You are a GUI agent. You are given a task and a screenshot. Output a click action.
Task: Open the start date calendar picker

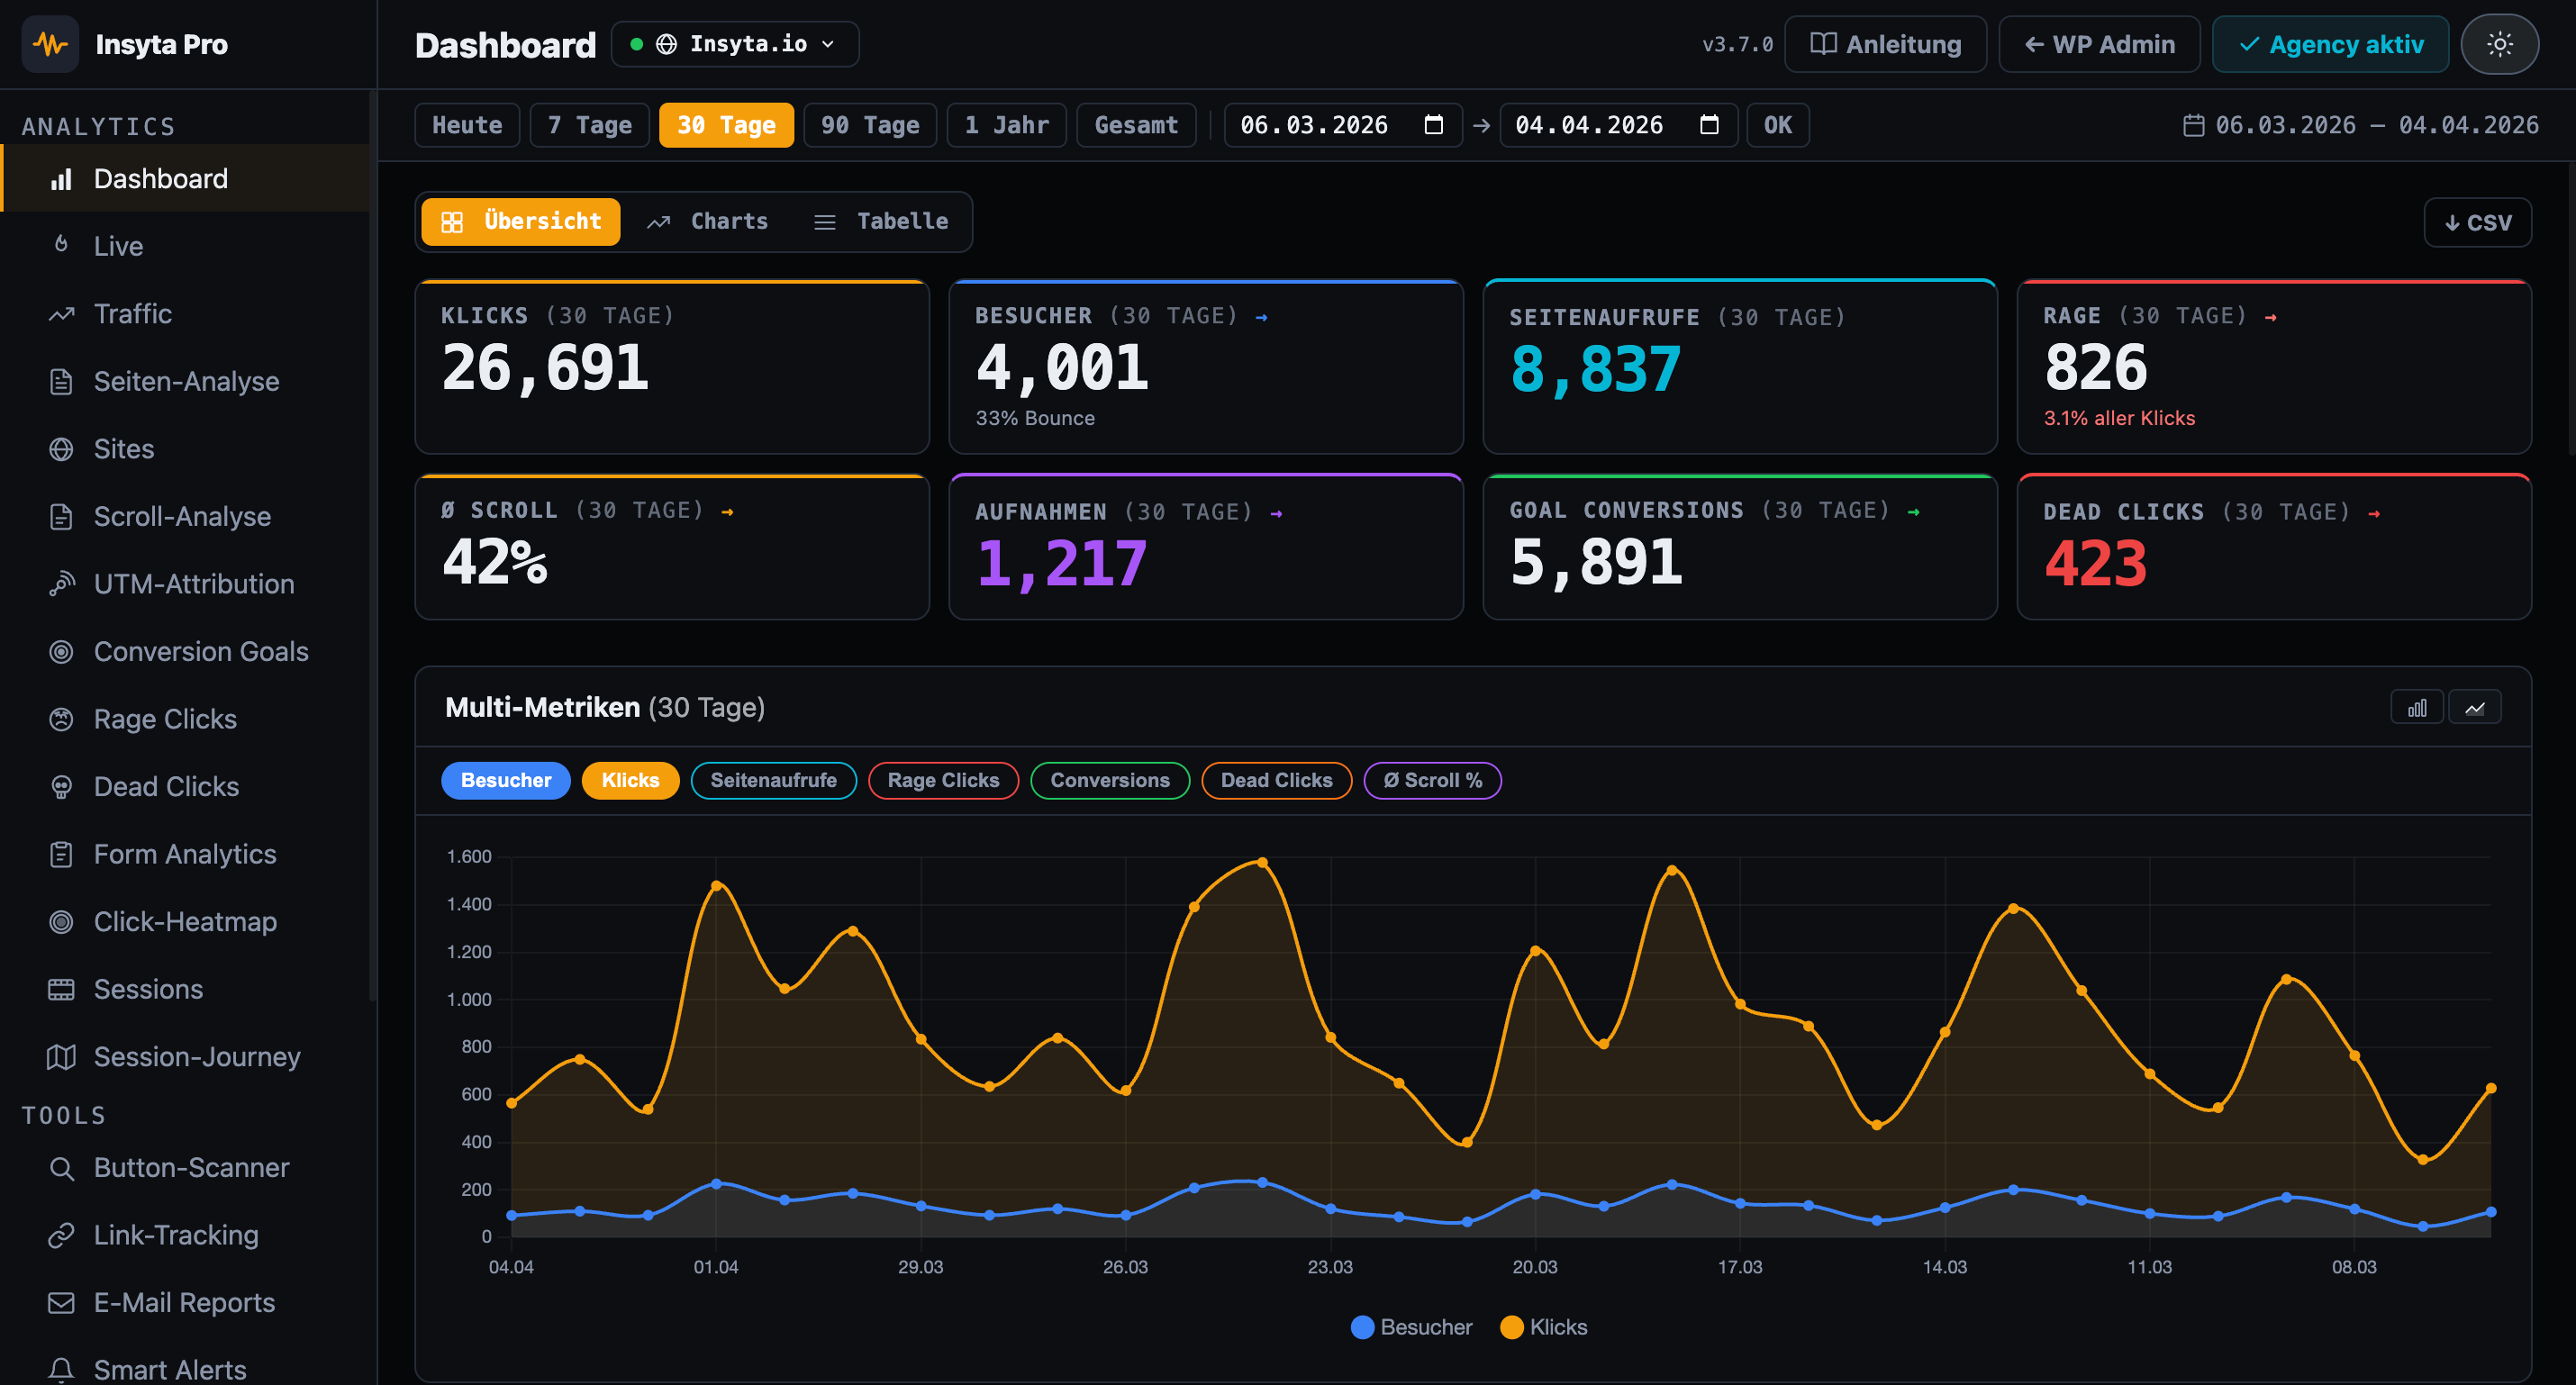pyautogui.click(x=1434, y=125)
